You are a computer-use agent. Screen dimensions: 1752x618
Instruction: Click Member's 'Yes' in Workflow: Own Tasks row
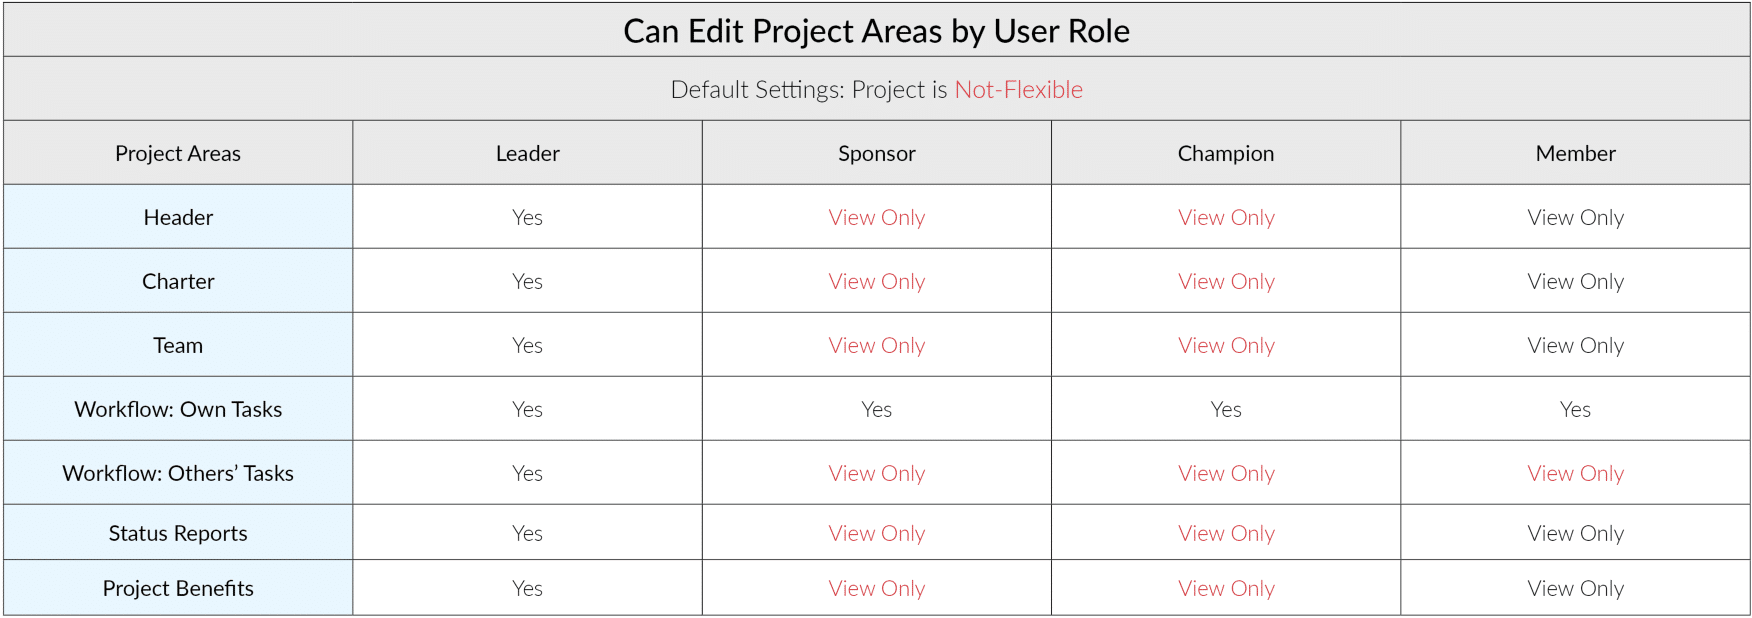point(1575,409)
